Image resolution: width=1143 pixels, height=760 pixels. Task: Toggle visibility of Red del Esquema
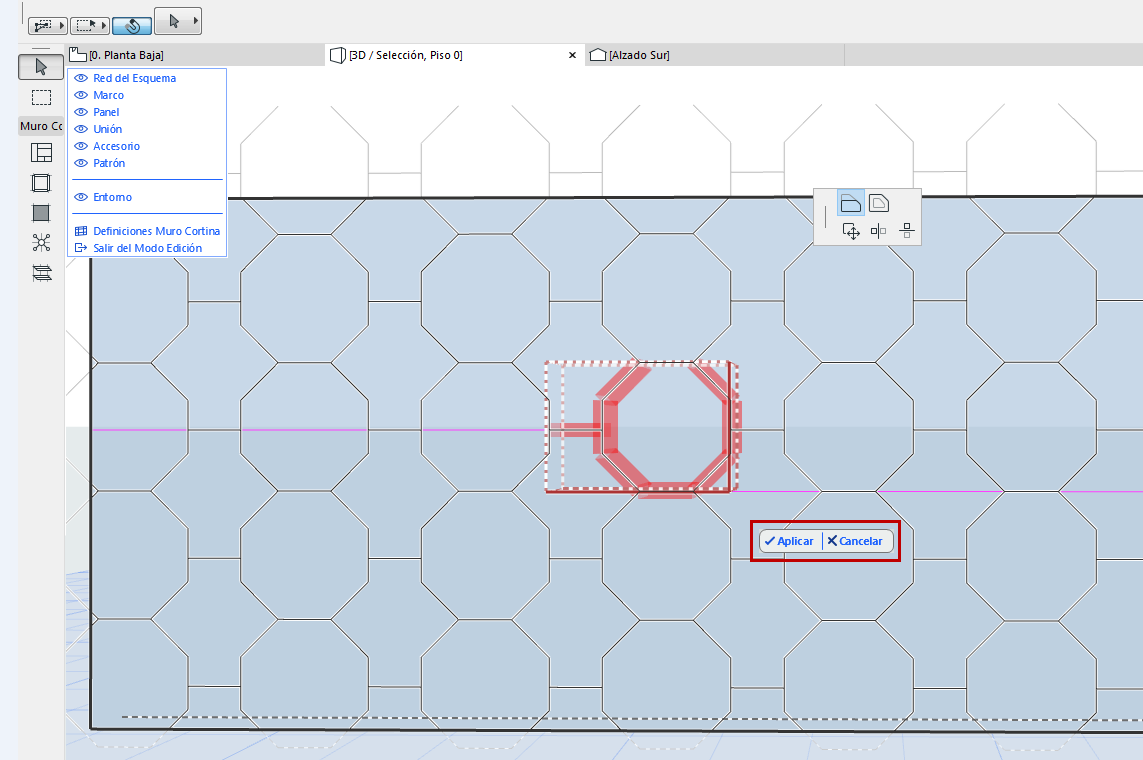[80, 77]
